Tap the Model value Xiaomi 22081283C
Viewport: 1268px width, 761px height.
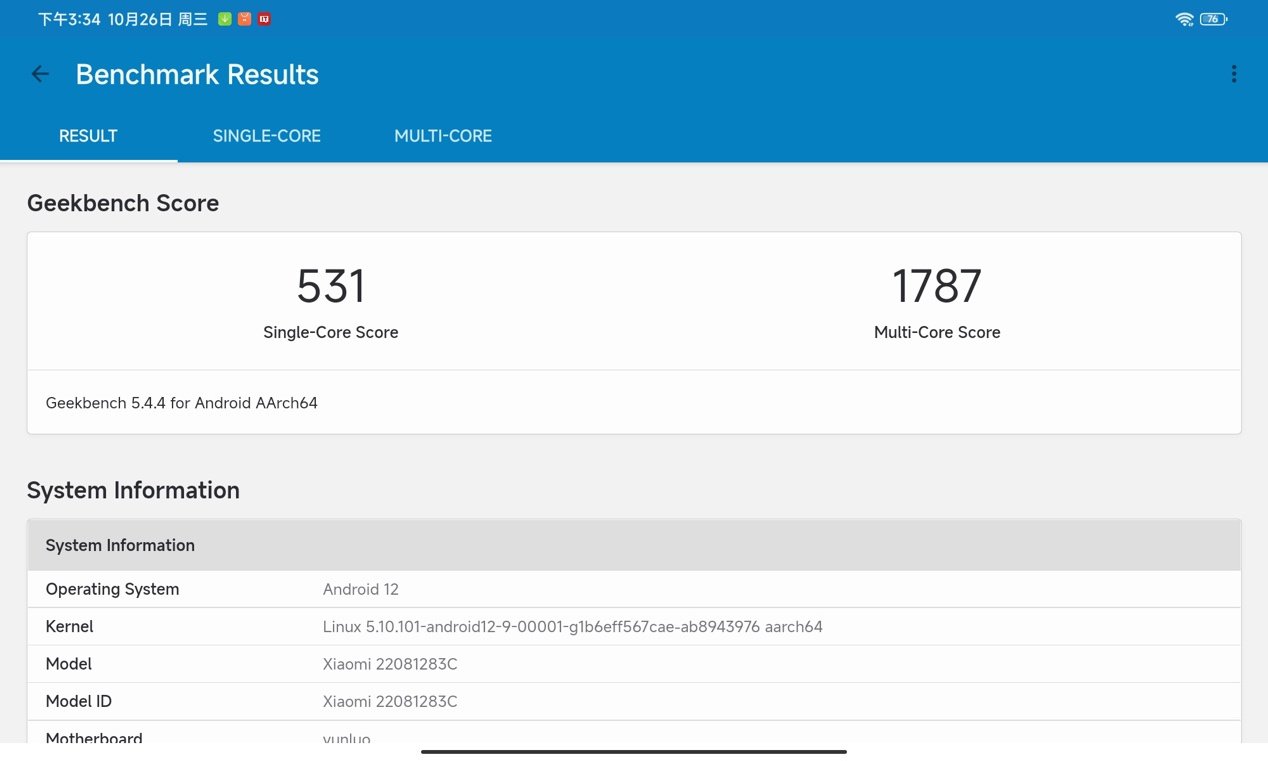(390, 664)
